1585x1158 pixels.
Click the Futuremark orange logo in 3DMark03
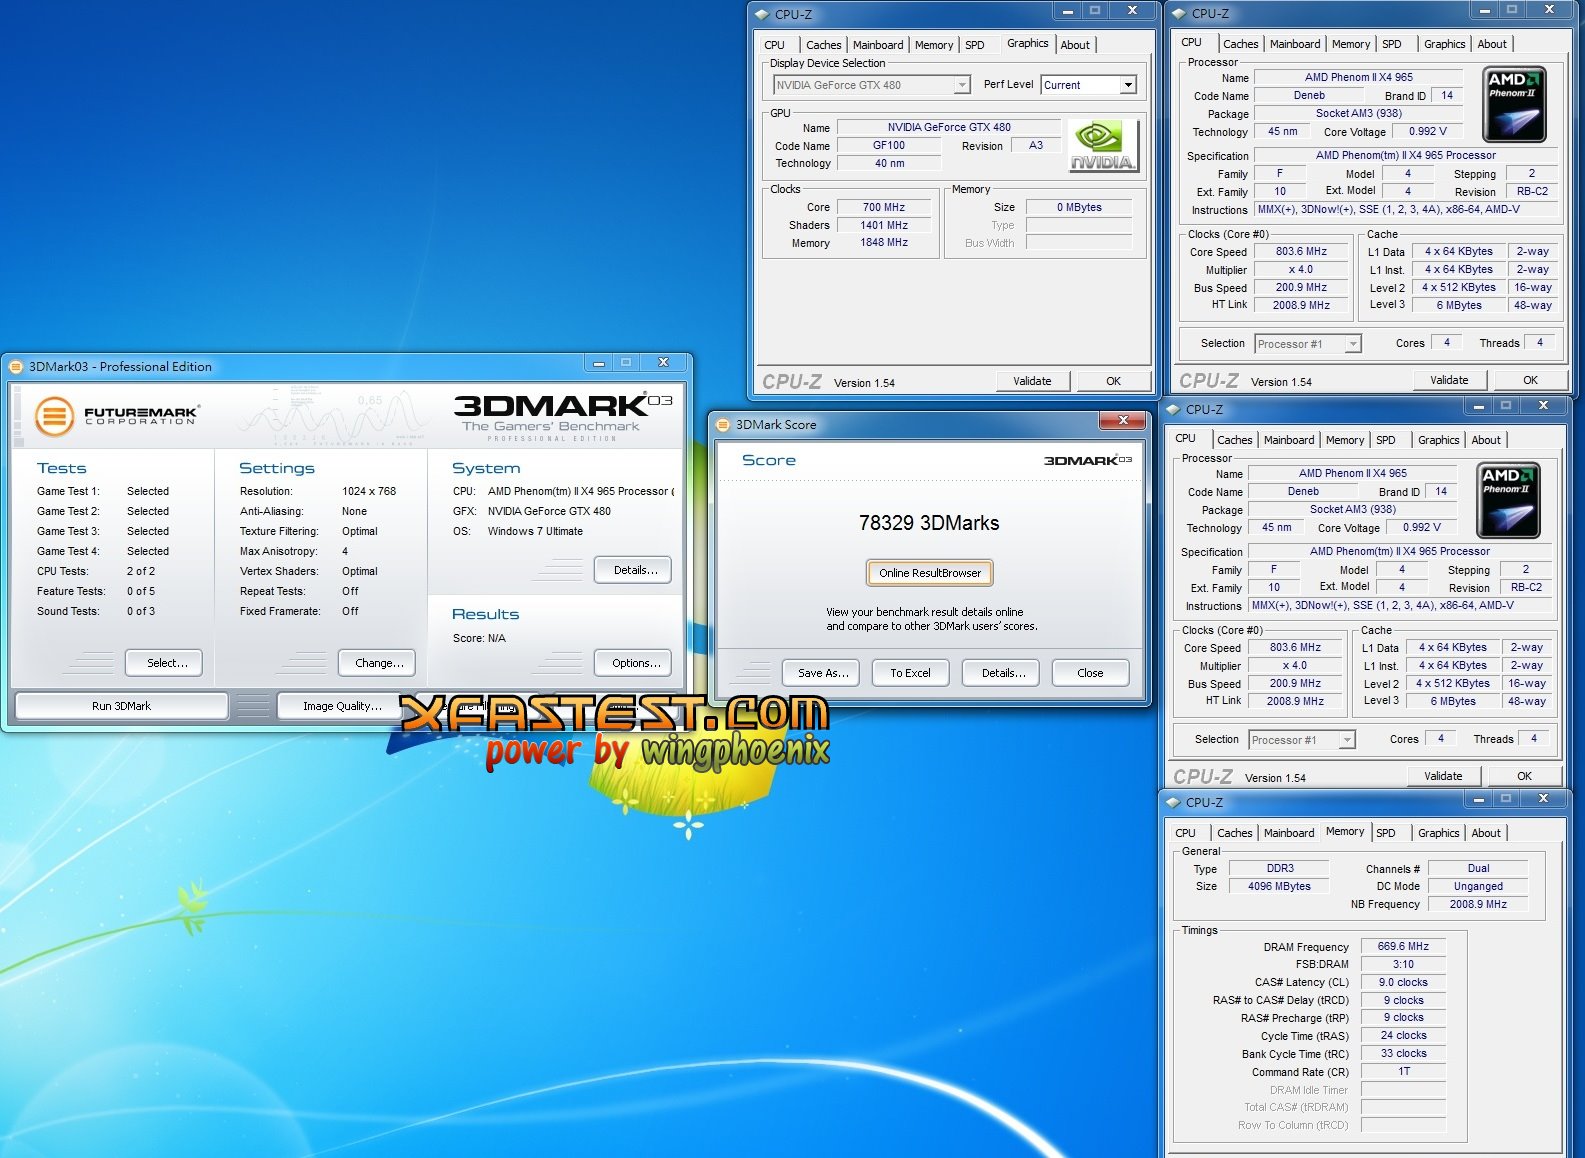(54, 415)
